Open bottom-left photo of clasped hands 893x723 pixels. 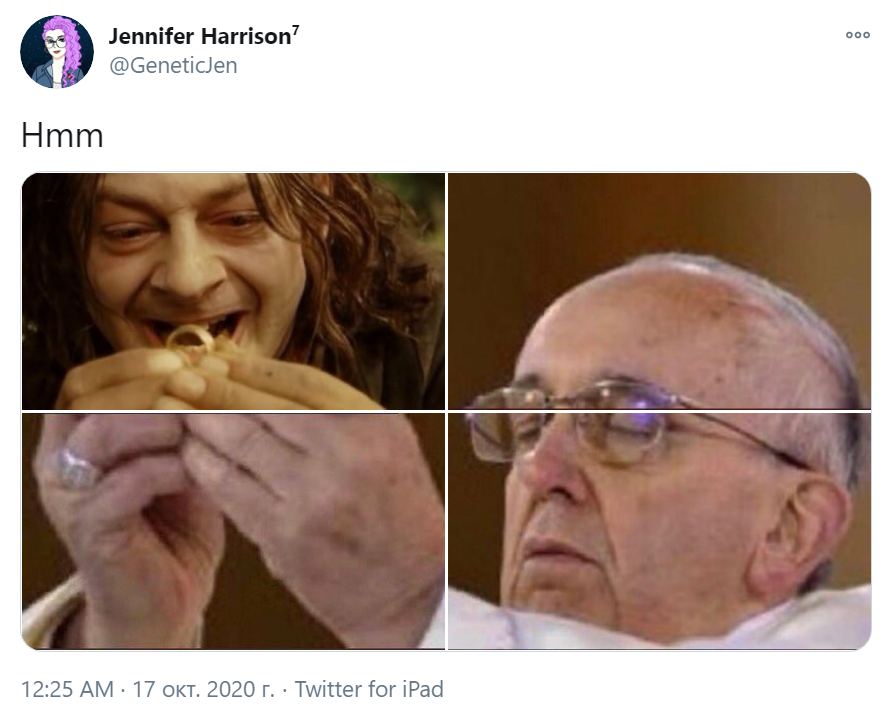234,531
